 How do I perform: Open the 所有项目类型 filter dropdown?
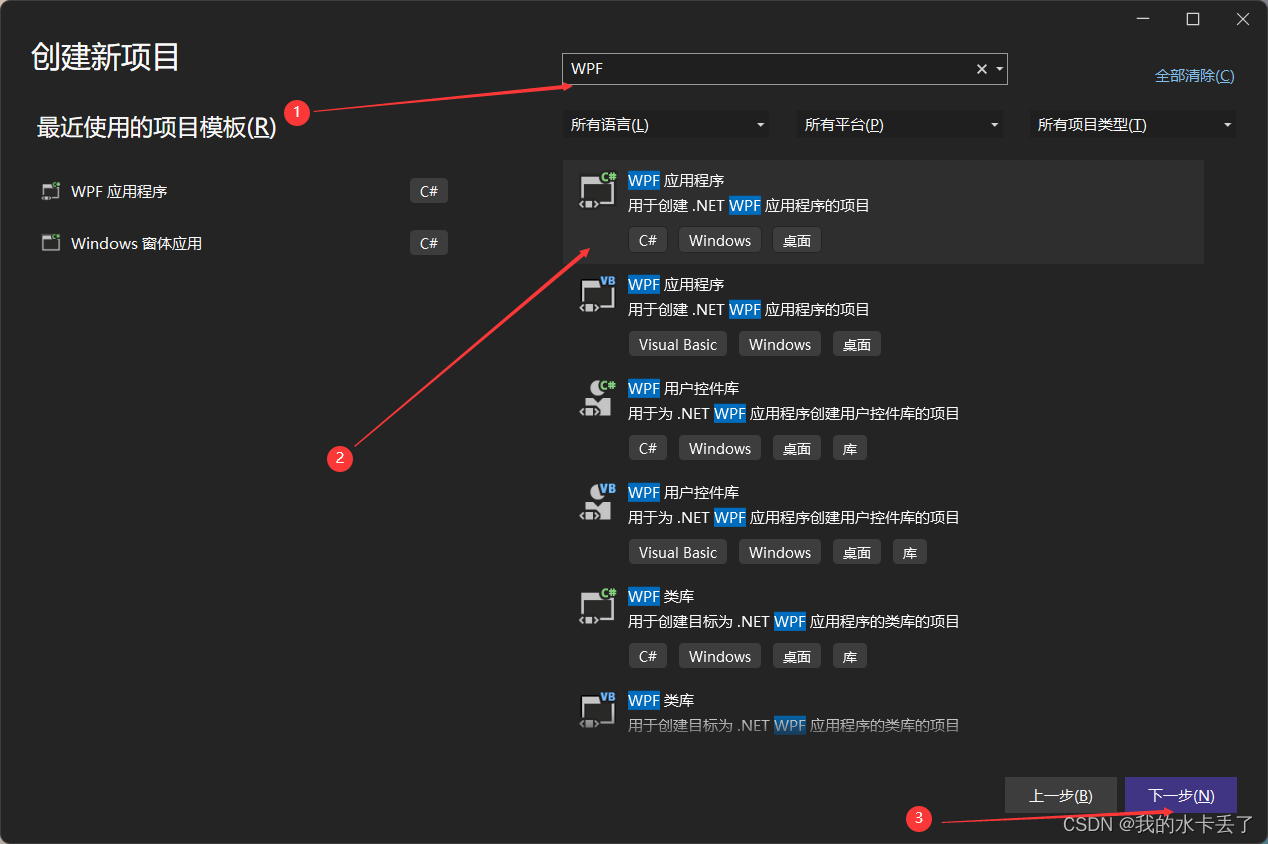(x=1133, y=125)
